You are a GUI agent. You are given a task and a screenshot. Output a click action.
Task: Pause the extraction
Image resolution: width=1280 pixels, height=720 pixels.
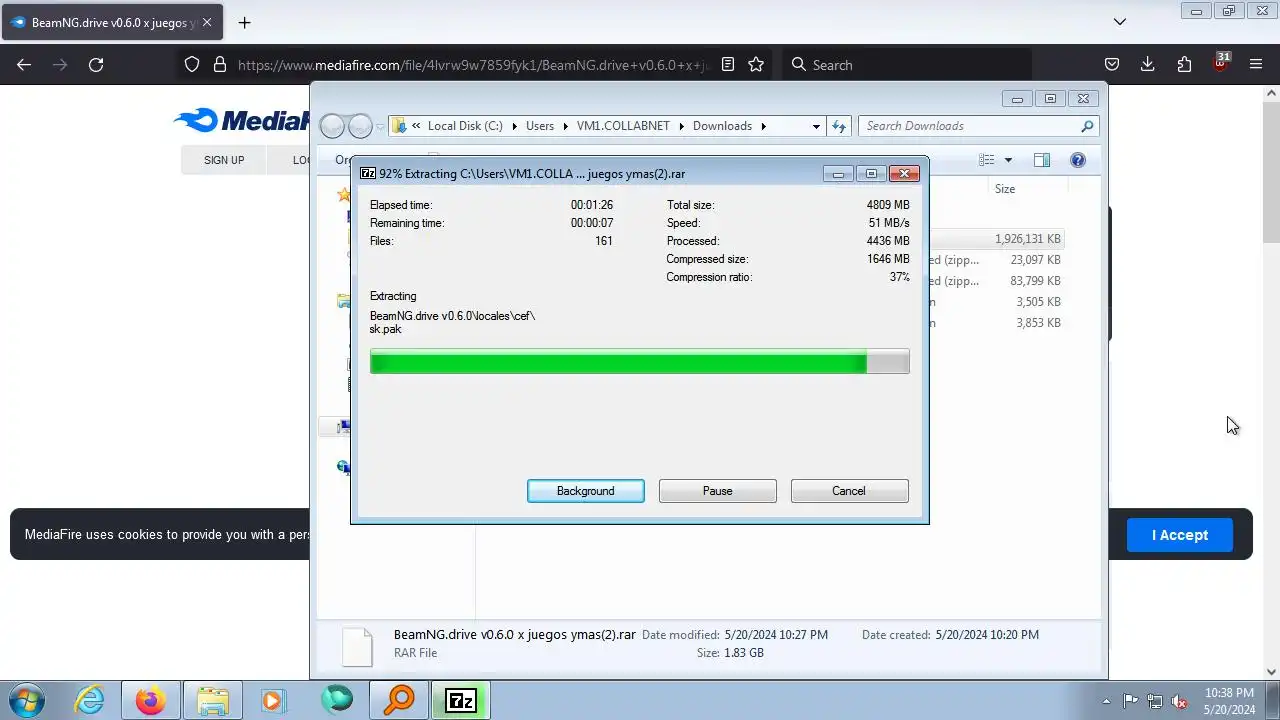click(x=718, y=491)
